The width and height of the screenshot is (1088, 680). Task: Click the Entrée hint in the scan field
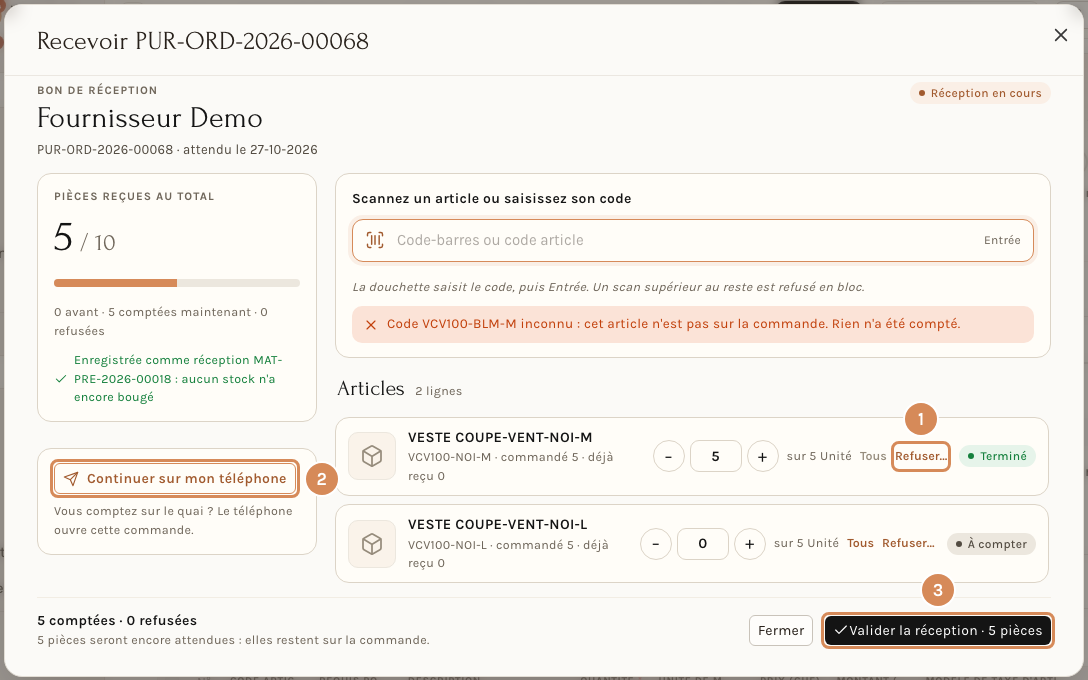(x=1002, y=240)
